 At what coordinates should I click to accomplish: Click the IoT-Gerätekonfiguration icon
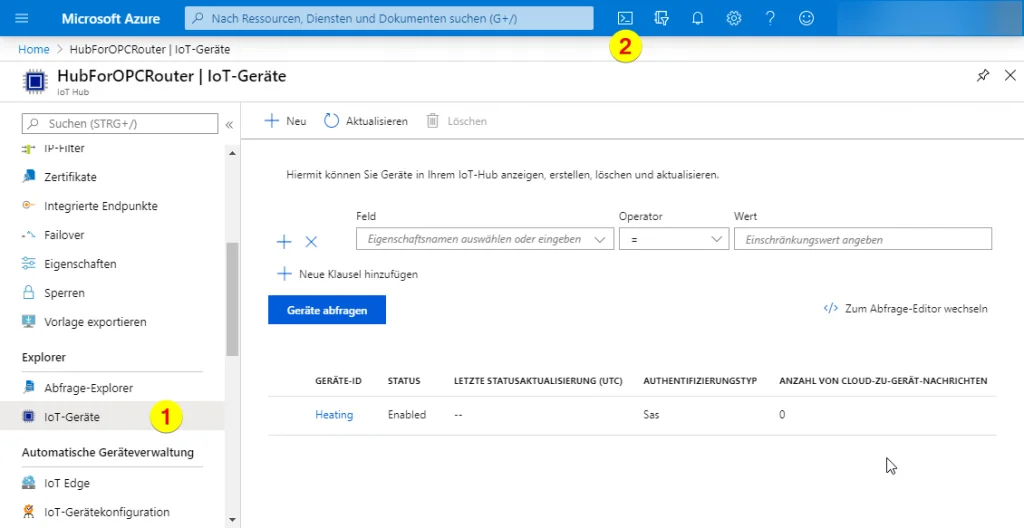coord(29,512)
